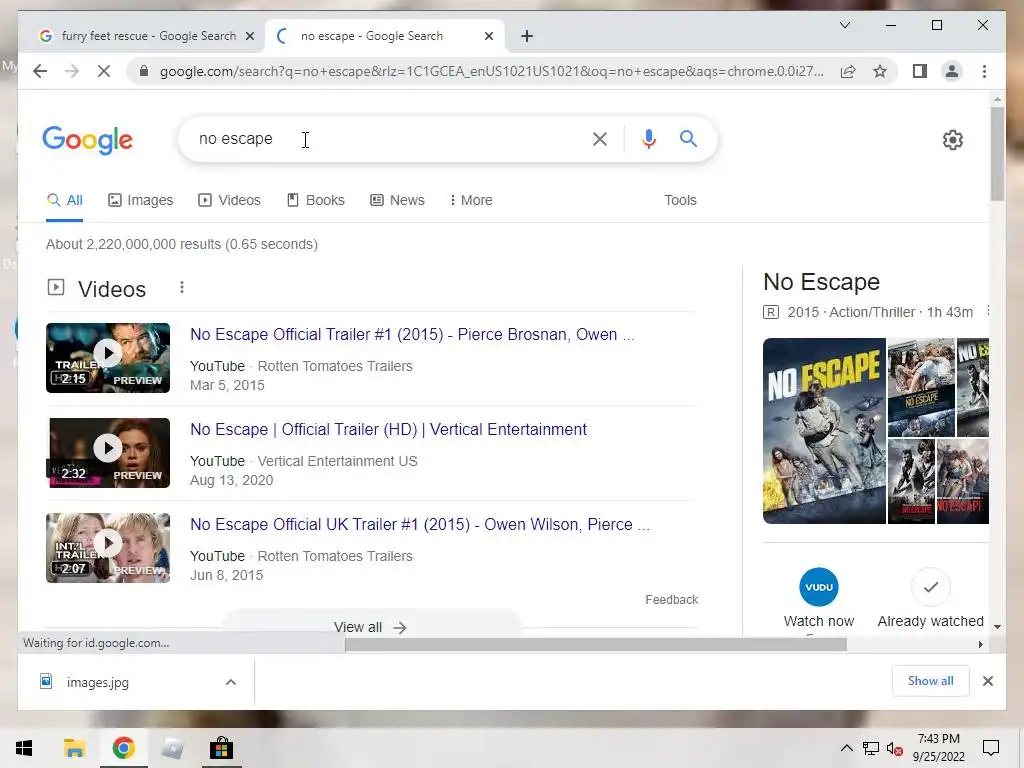Play the 2:07 Int'l trailer thumbnail
Screen dimensions: 1024x768
[108, 548]
